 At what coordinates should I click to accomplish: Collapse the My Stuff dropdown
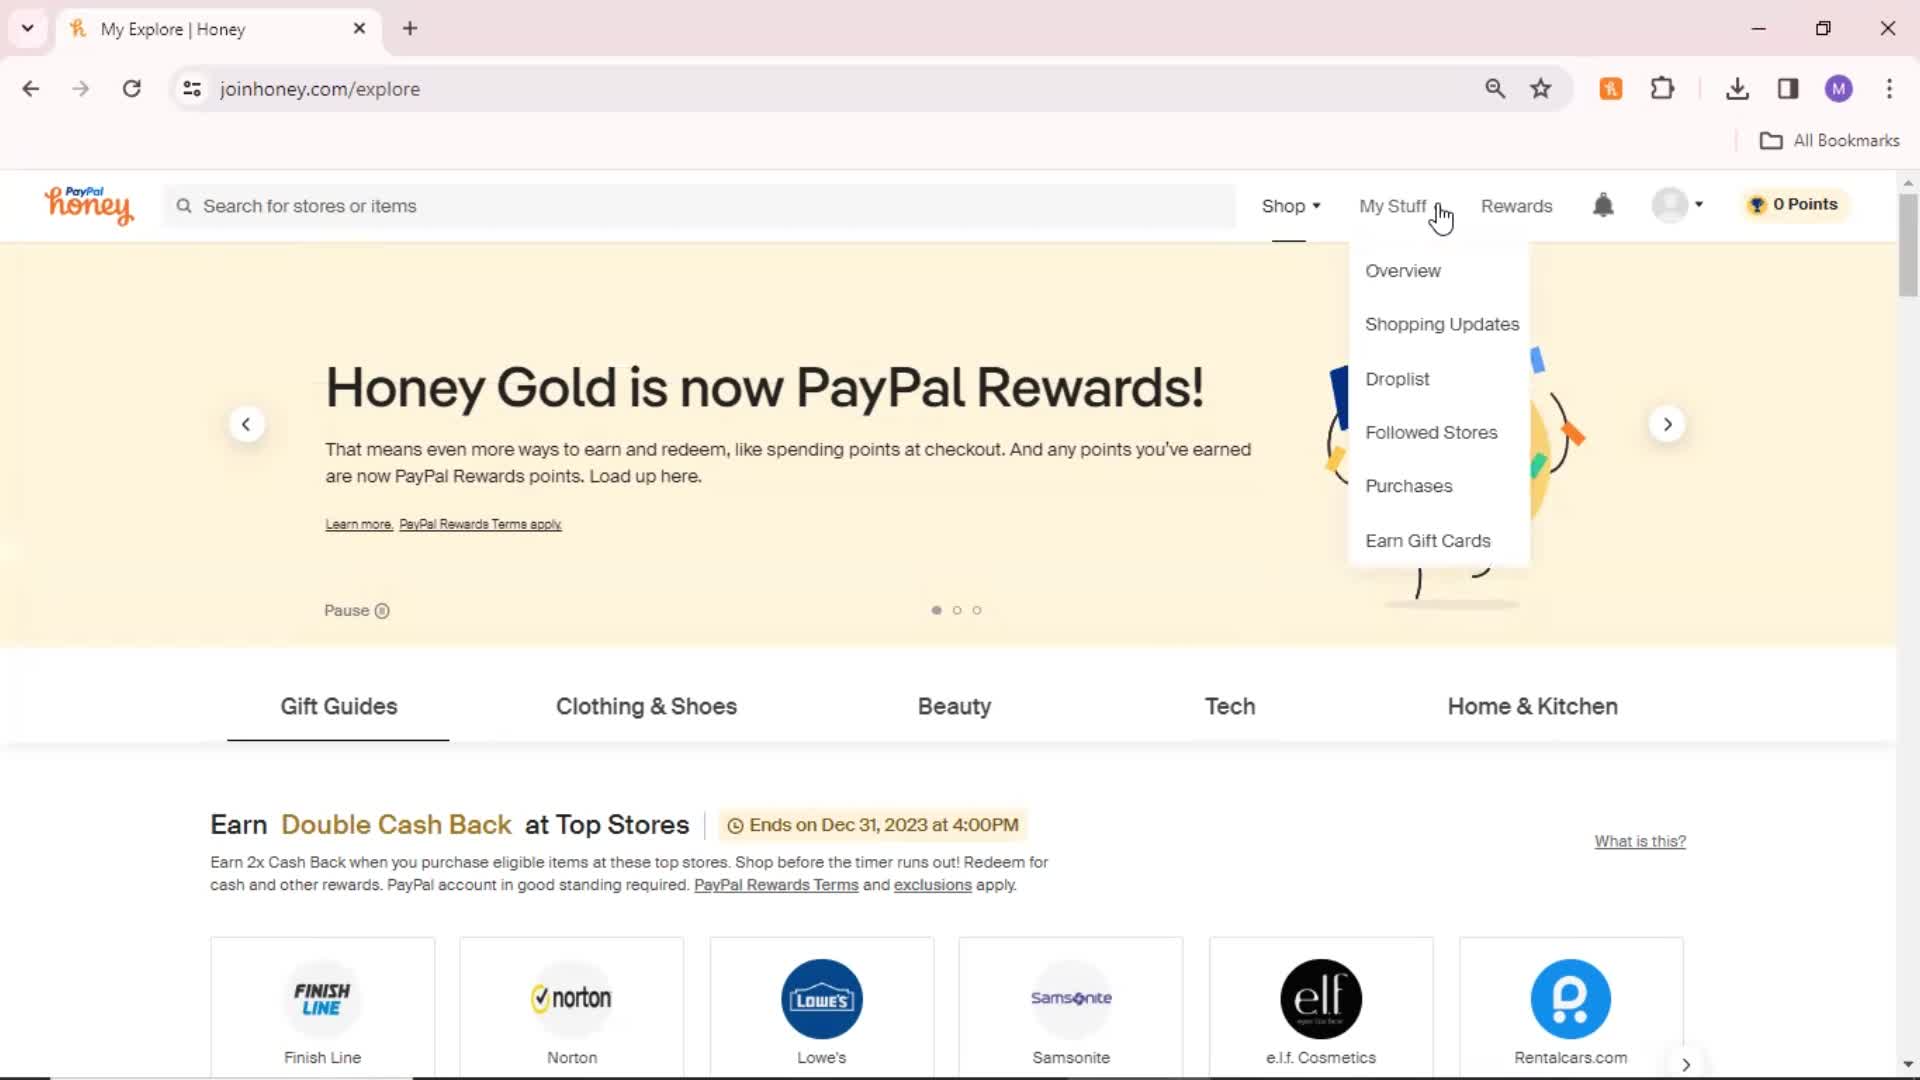pos(1399,206)
